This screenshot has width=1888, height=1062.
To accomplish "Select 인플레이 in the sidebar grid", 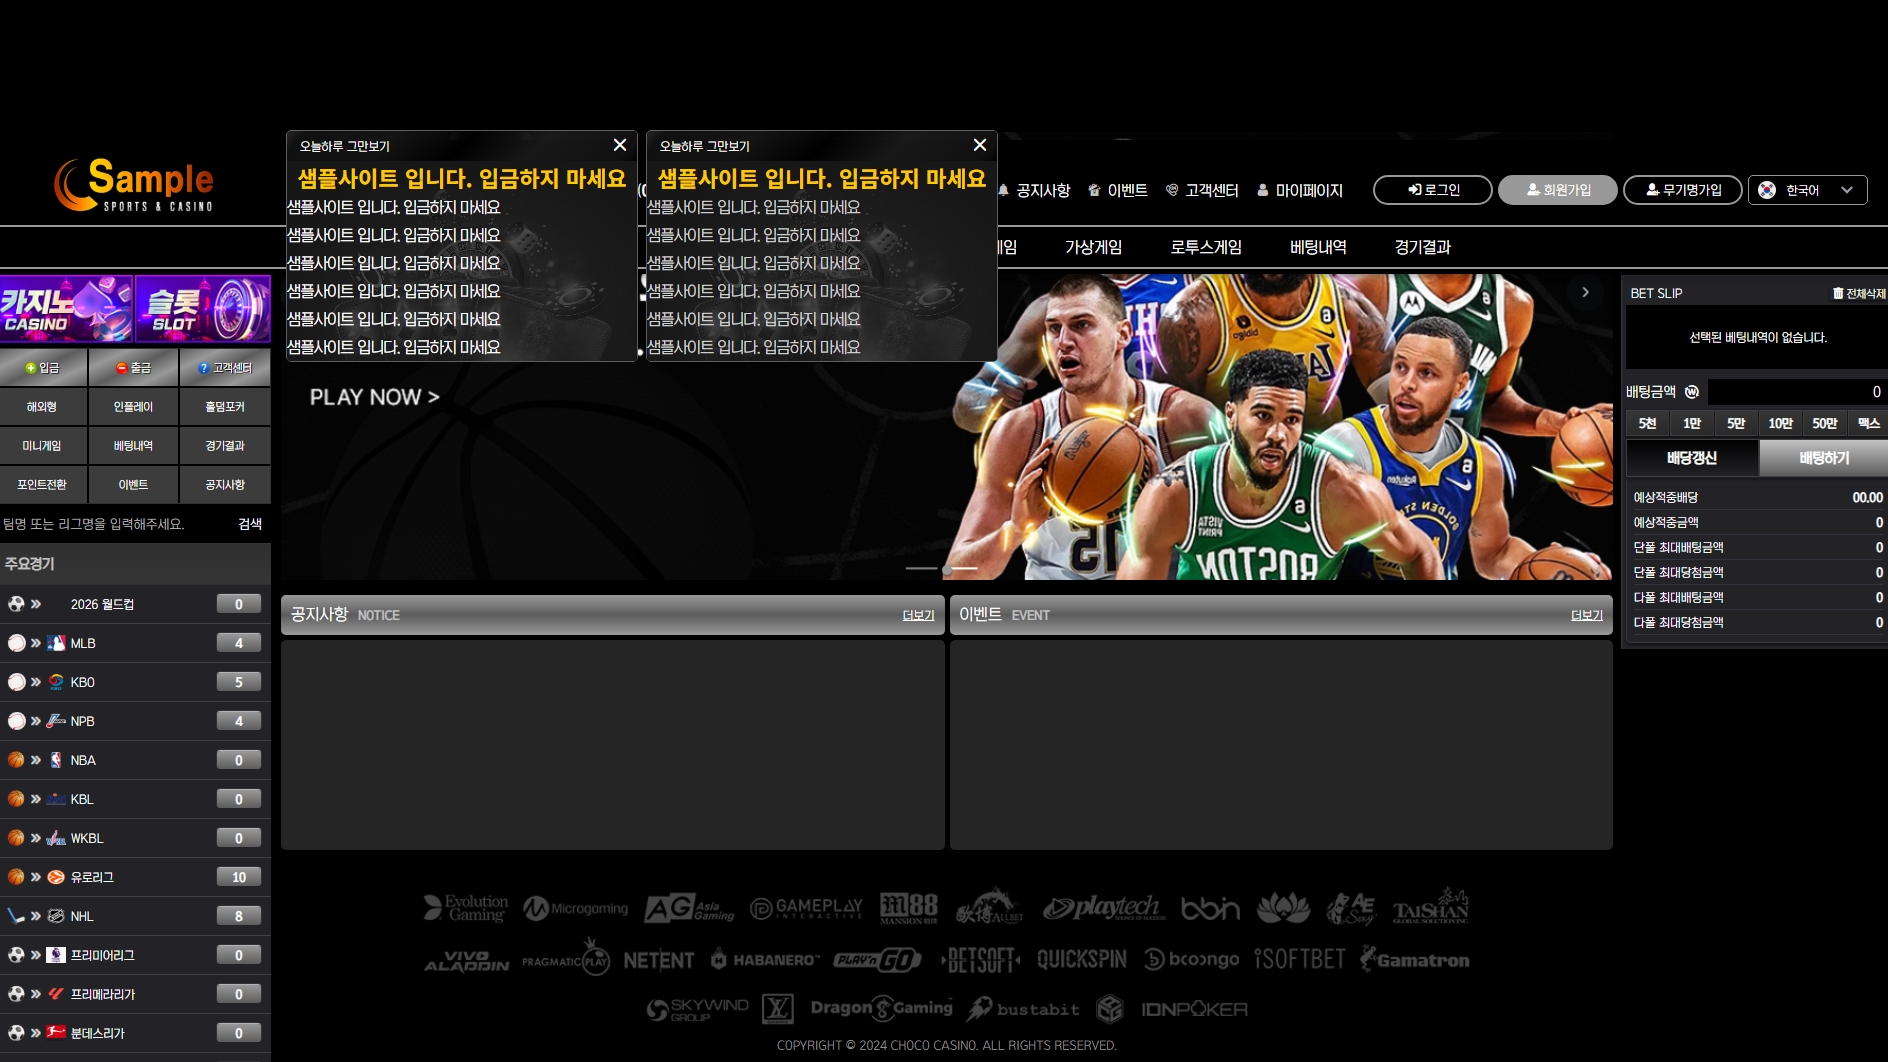I will click(x=133, y=407).
